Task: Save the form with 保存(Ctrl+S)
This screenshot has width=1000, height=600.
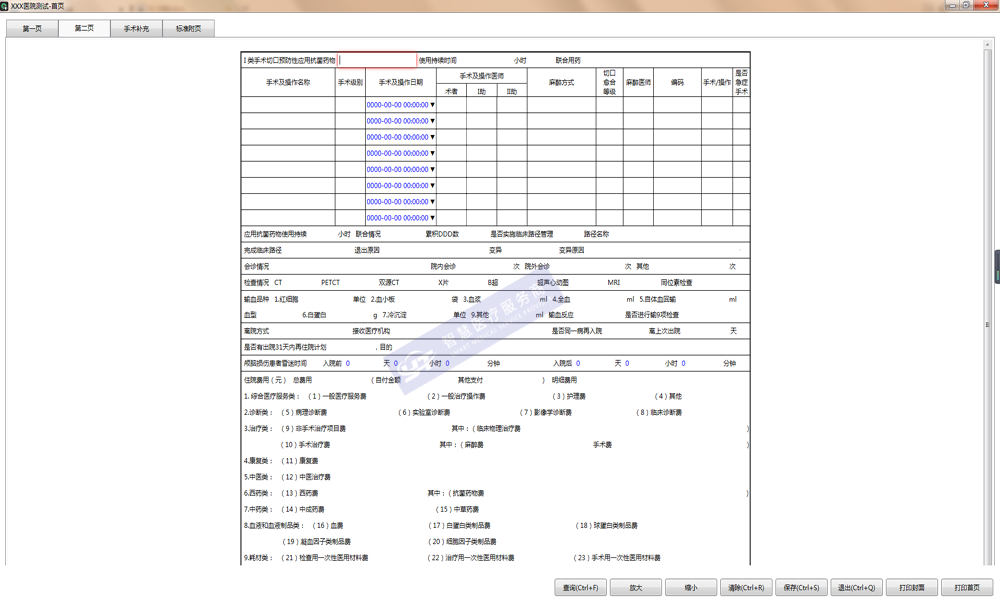Action: click(801, 588)
